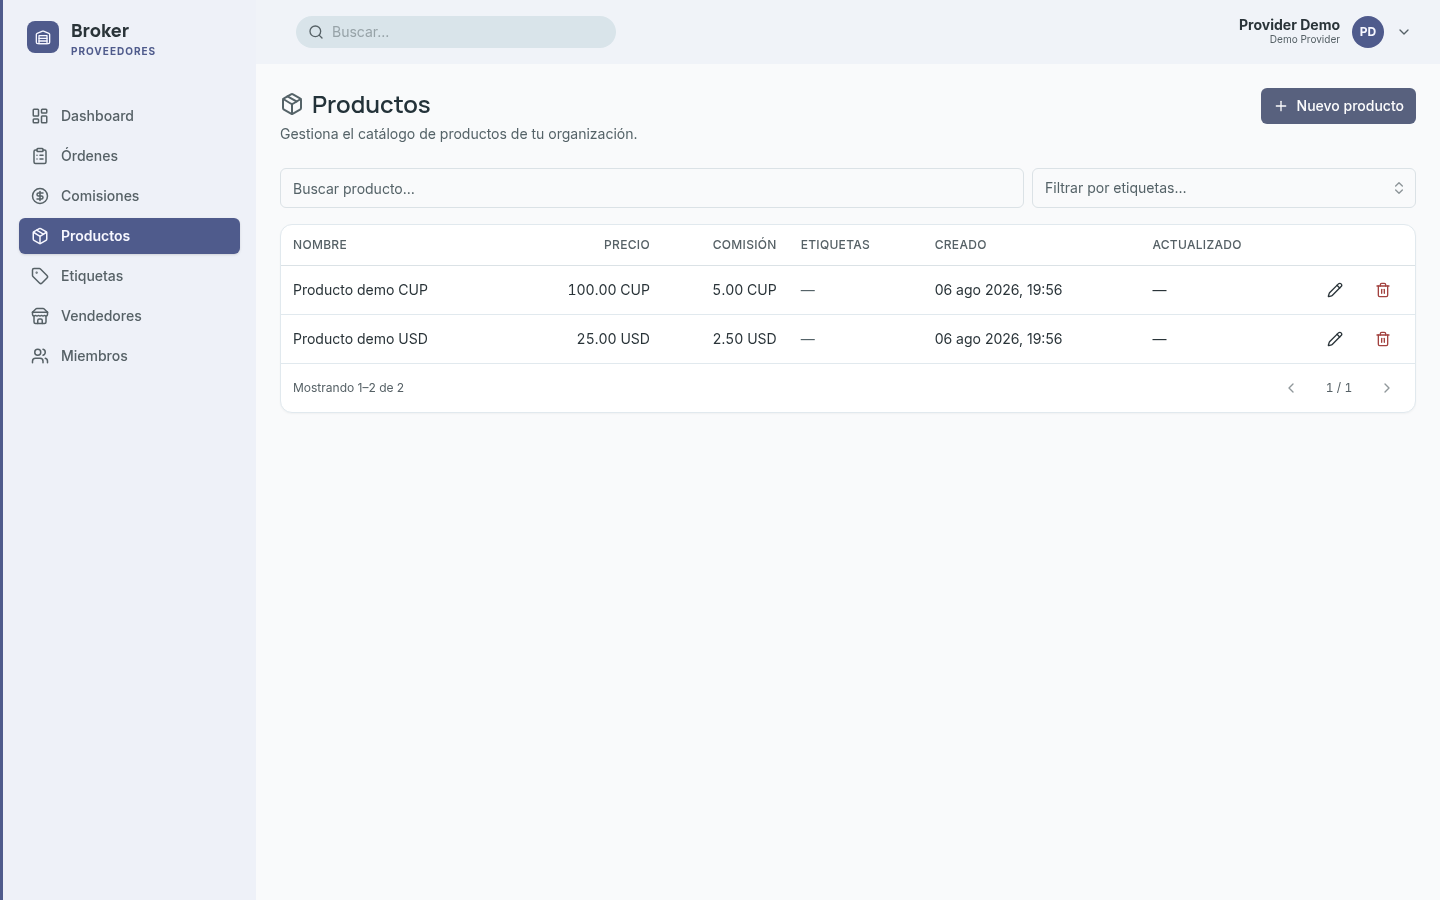Open Miembros section

tap(129, 356)
